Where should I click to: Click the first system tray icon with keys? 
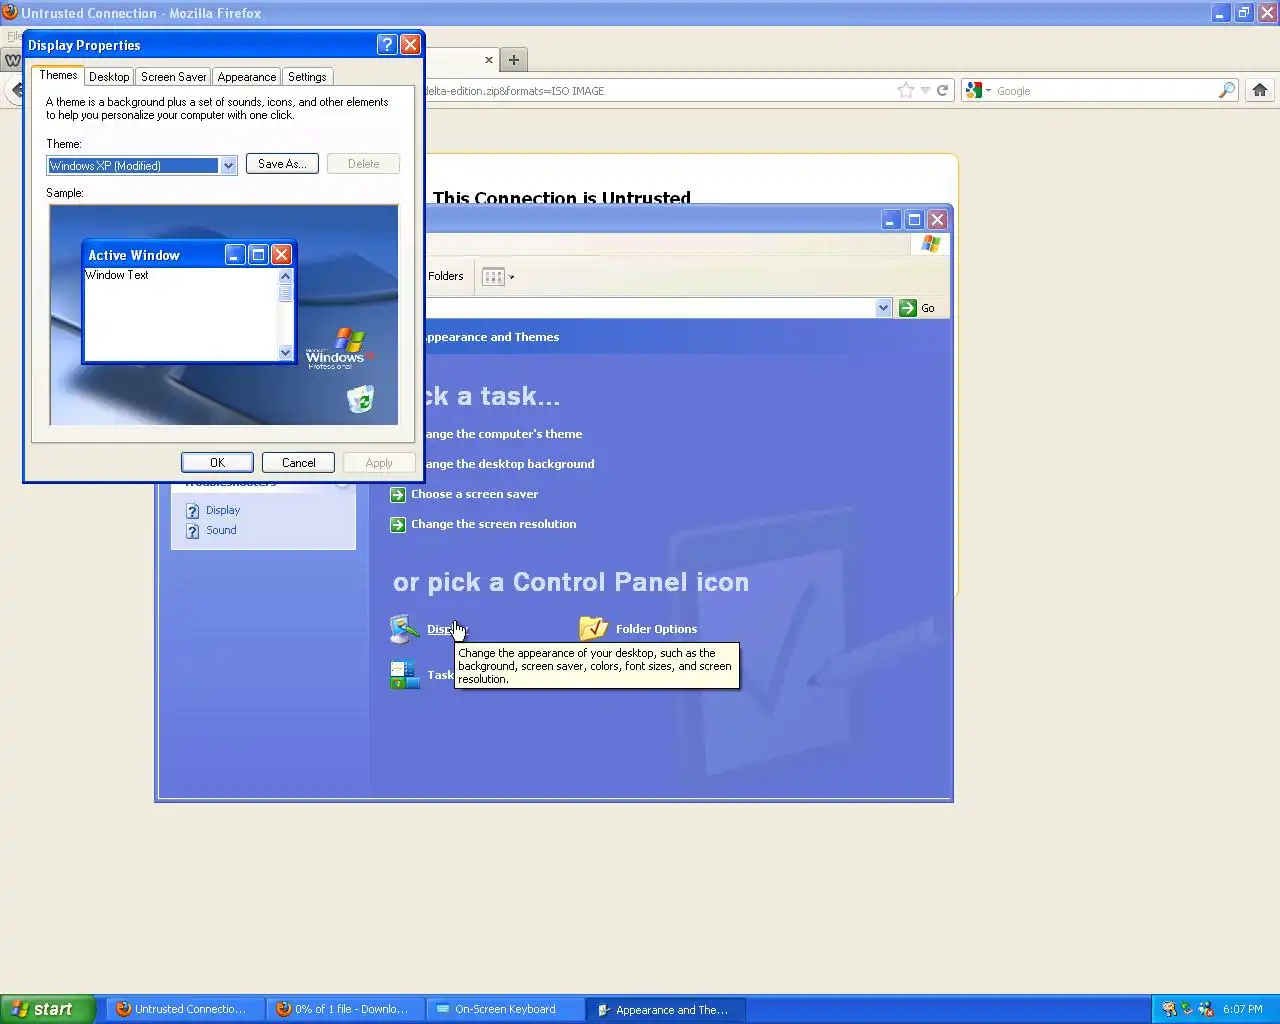tap(1169, 1009)
